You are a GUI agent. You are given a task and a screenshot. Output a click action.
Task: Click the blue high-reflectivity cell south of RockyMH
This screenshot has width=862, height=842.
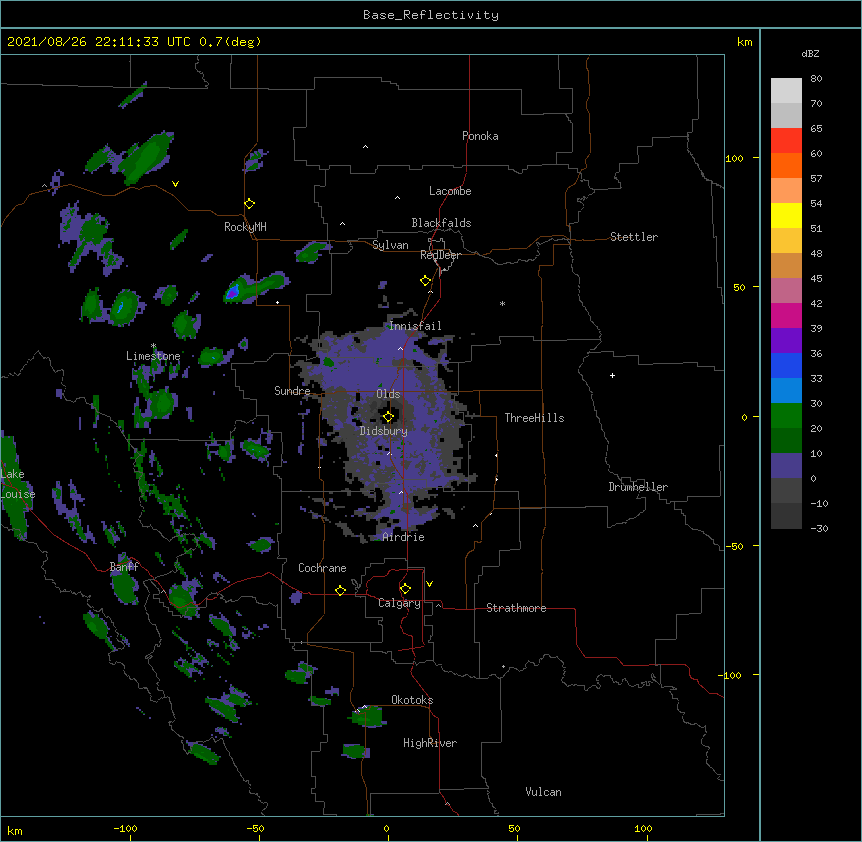[233, 292]
